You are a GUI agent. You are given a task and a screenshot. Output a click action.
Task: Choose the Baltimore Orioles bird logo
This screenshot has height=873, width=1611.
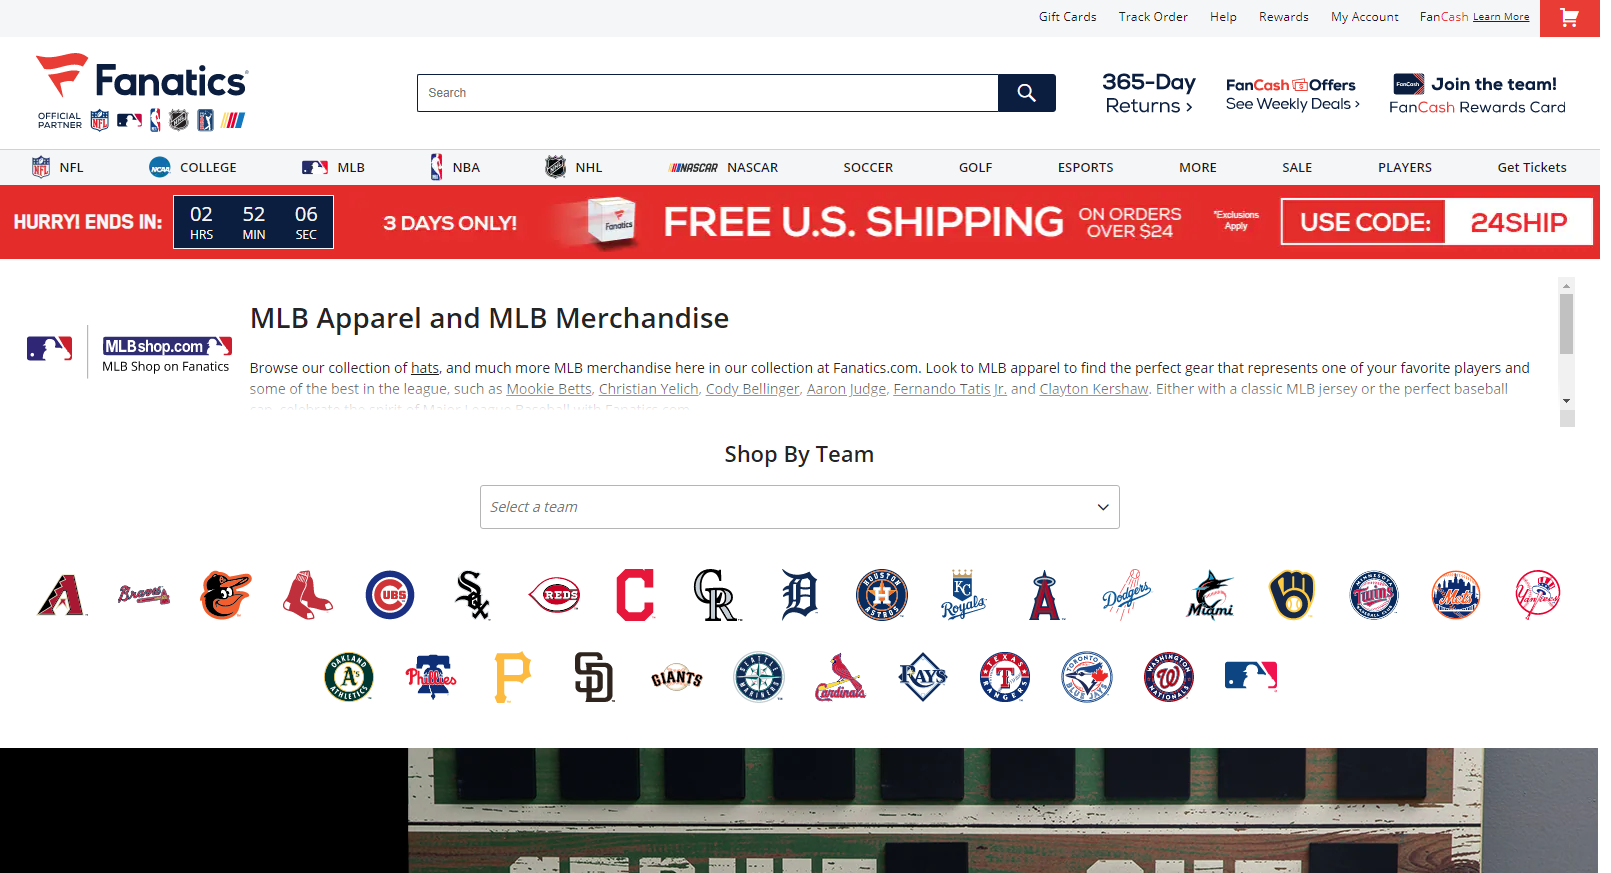[226, 595]
